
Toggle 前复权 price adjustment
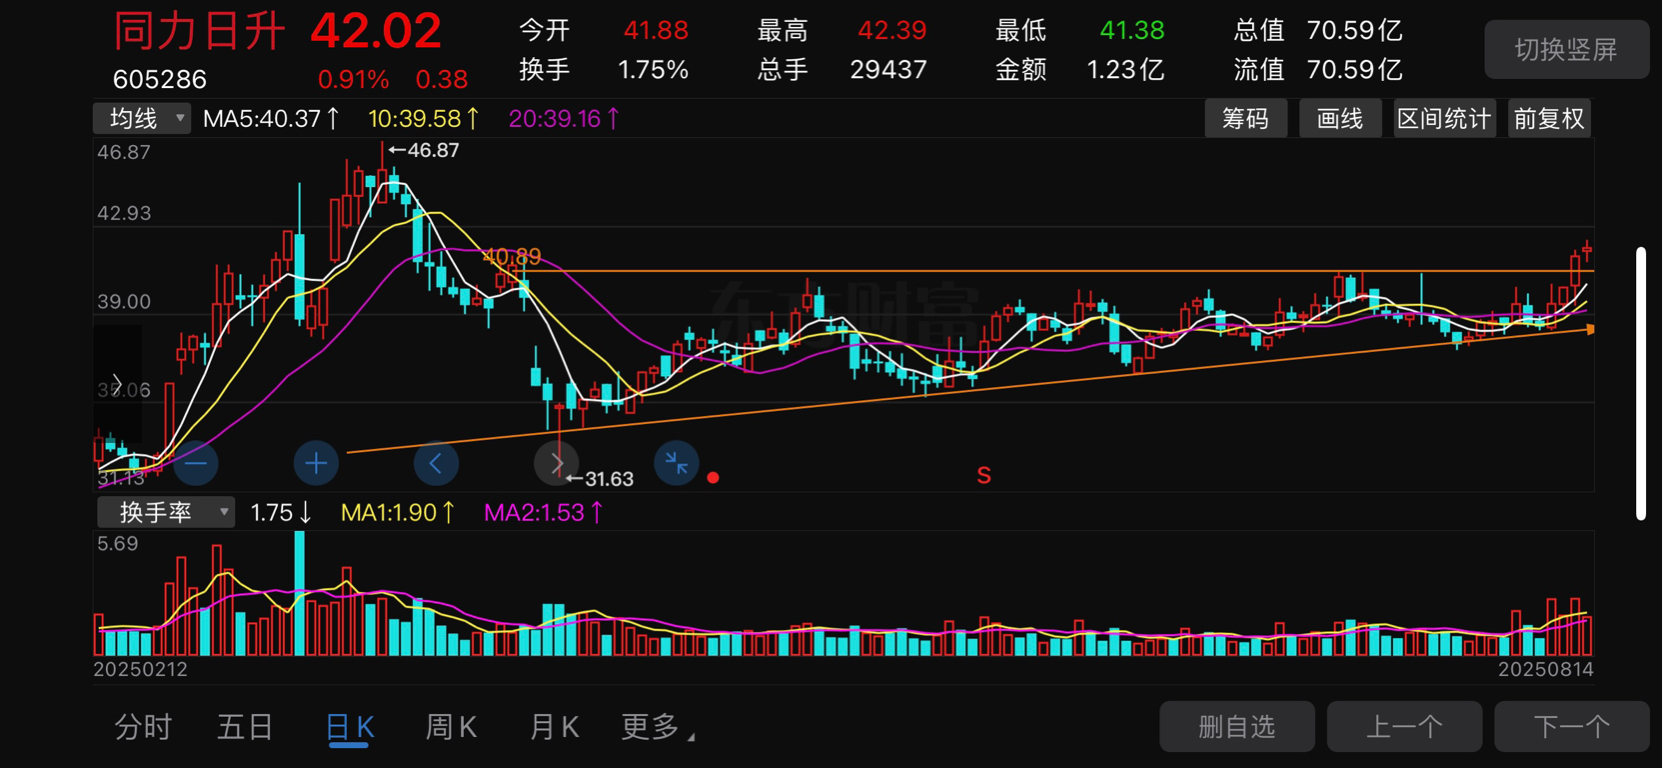1549,119
